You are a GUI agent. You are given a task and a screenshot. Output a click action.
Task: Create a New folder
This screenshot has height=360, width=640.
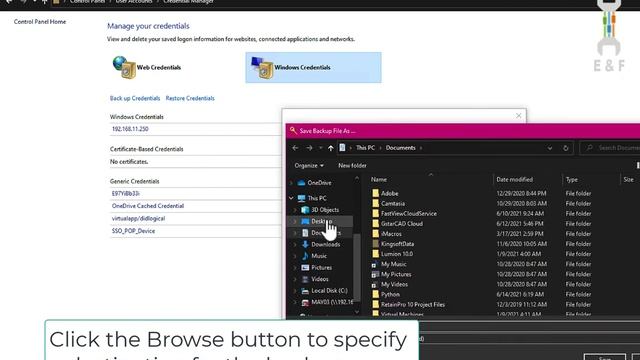[x=352, y=166]
